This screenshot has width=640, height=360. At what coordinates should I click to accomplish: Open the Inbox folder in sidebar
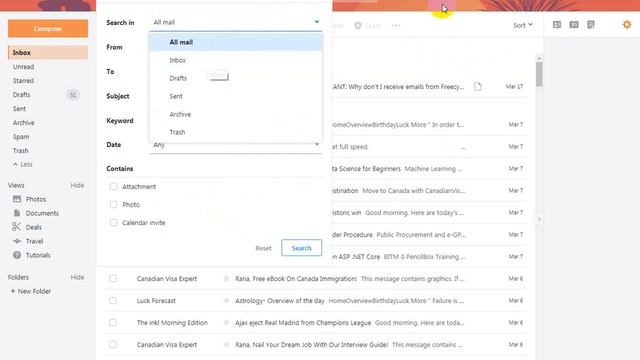click(48, 53)
